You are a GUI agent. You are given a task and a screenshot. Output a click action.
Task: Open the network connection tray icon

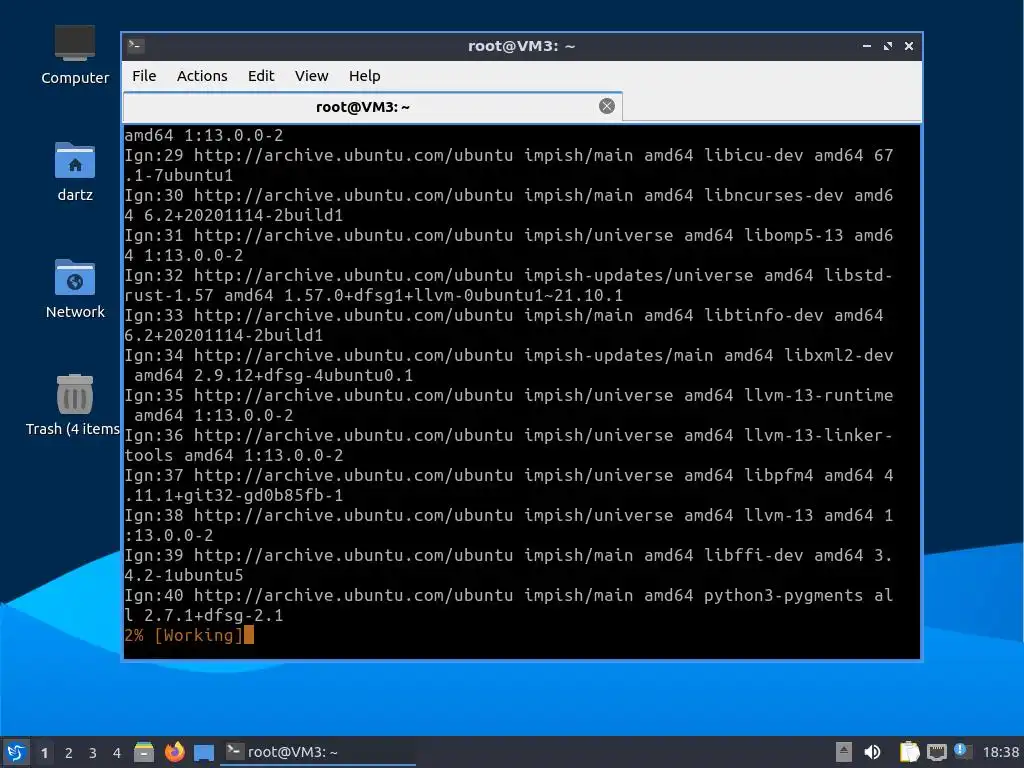(x=936, y=752)
